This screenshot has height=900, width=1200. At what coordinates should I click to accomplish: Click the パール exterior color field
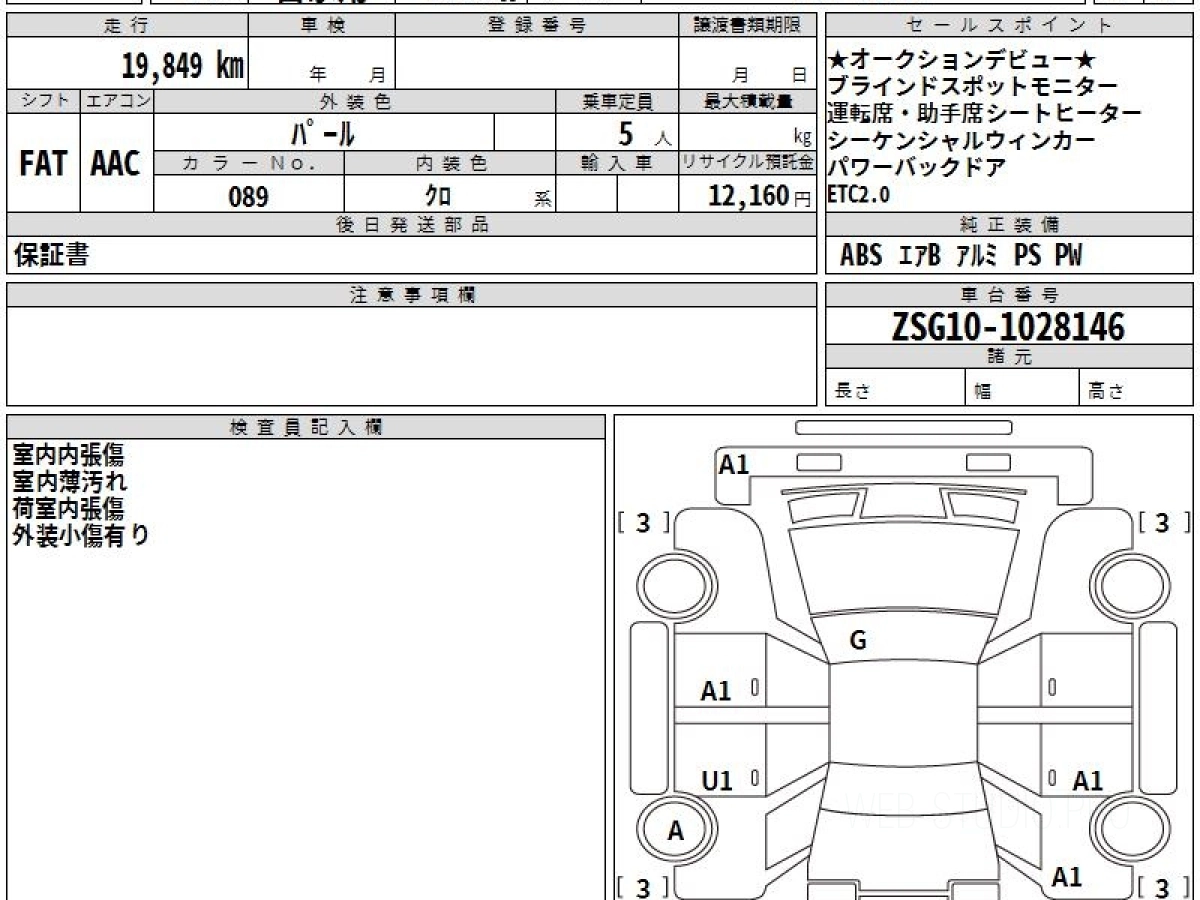click(323, 132)
